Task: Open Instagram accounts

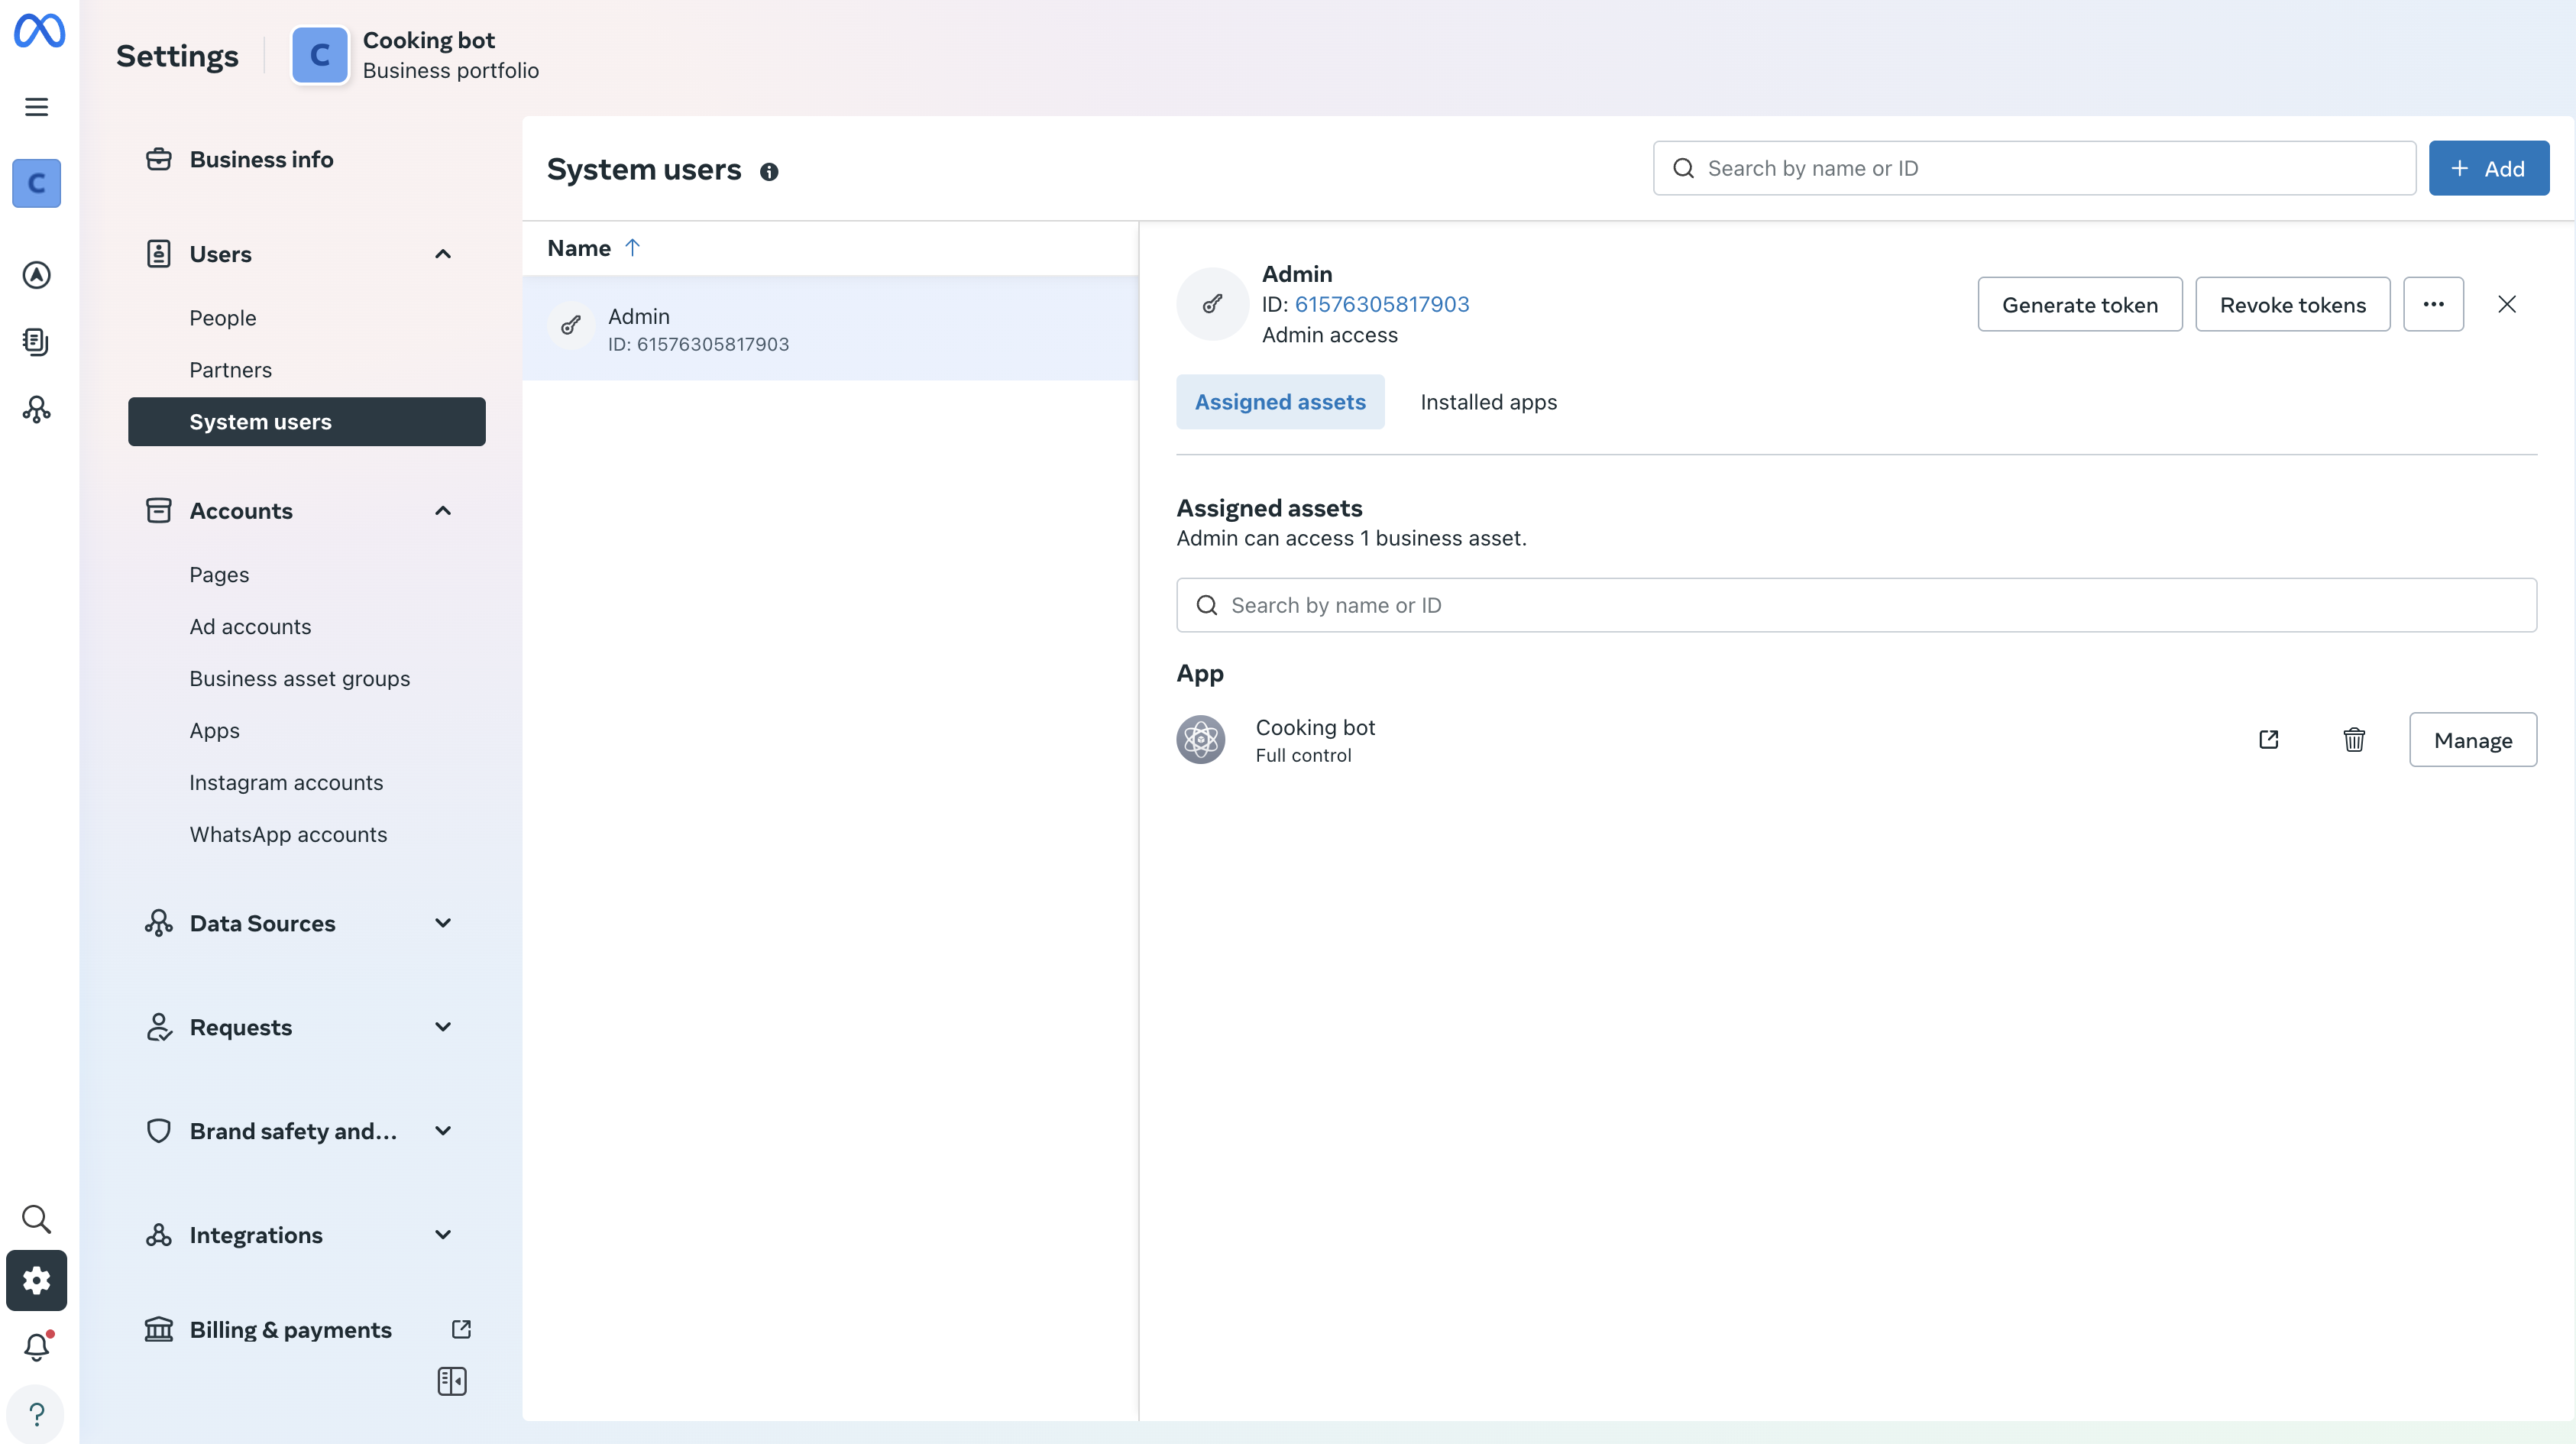Action: pyautogui.click(x=286, y=783)
